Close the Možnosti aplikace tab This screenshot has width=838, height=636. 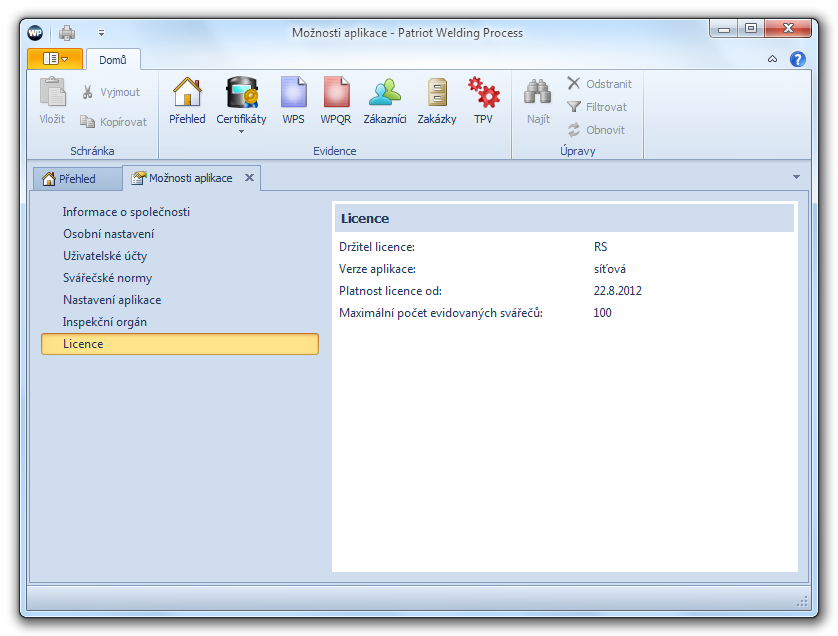(249, 177)
